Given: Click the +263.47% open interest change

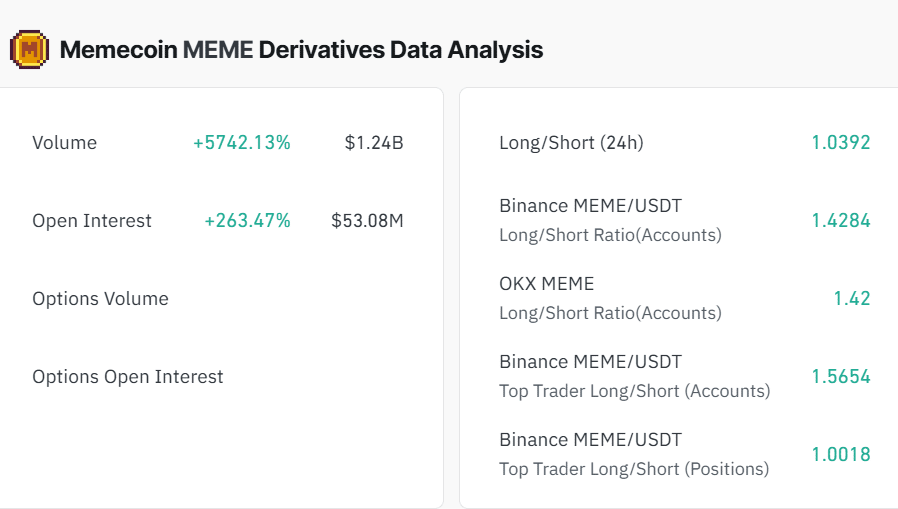Looking at the screenshot, I should click(247, 221).
